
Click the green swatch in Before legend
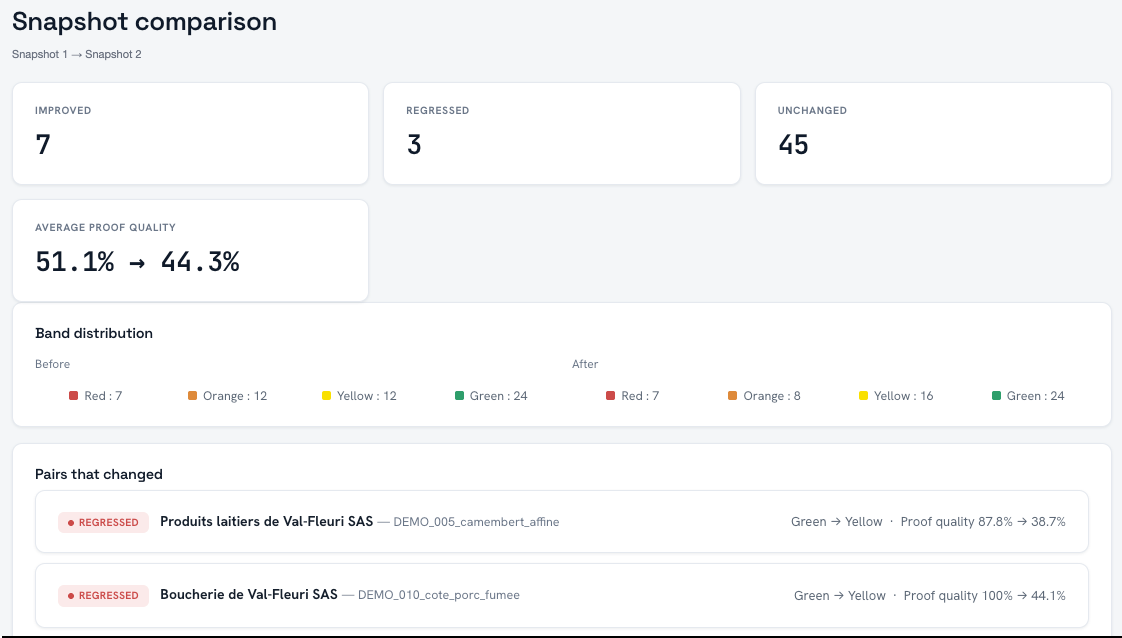[459, 396]
